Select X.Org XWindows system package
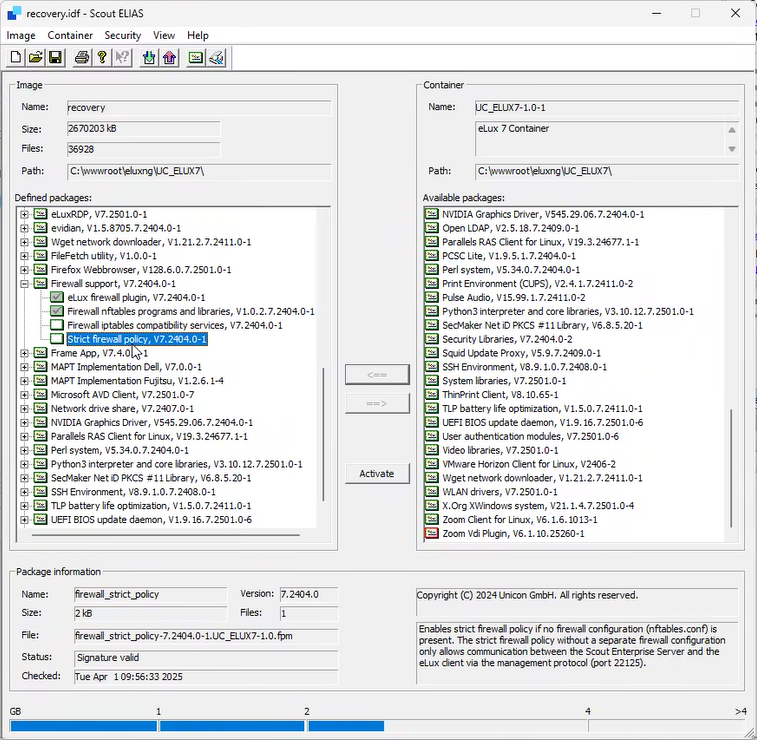Screen dimensions: 757x740 (538, 505)
